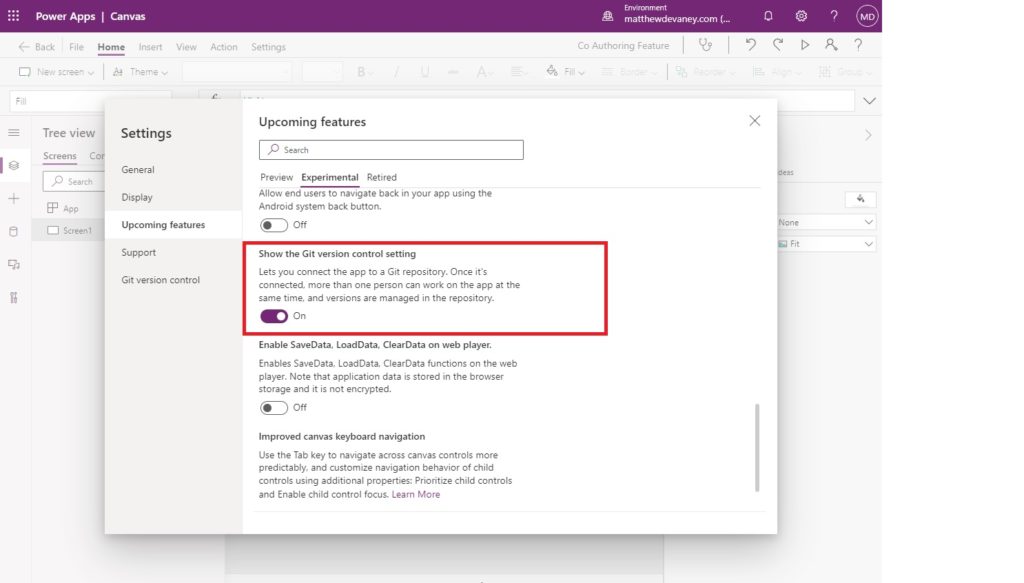1024x583 pixels.
Task: Run the App checker stethoscope icon
Action: click(706, 45)
